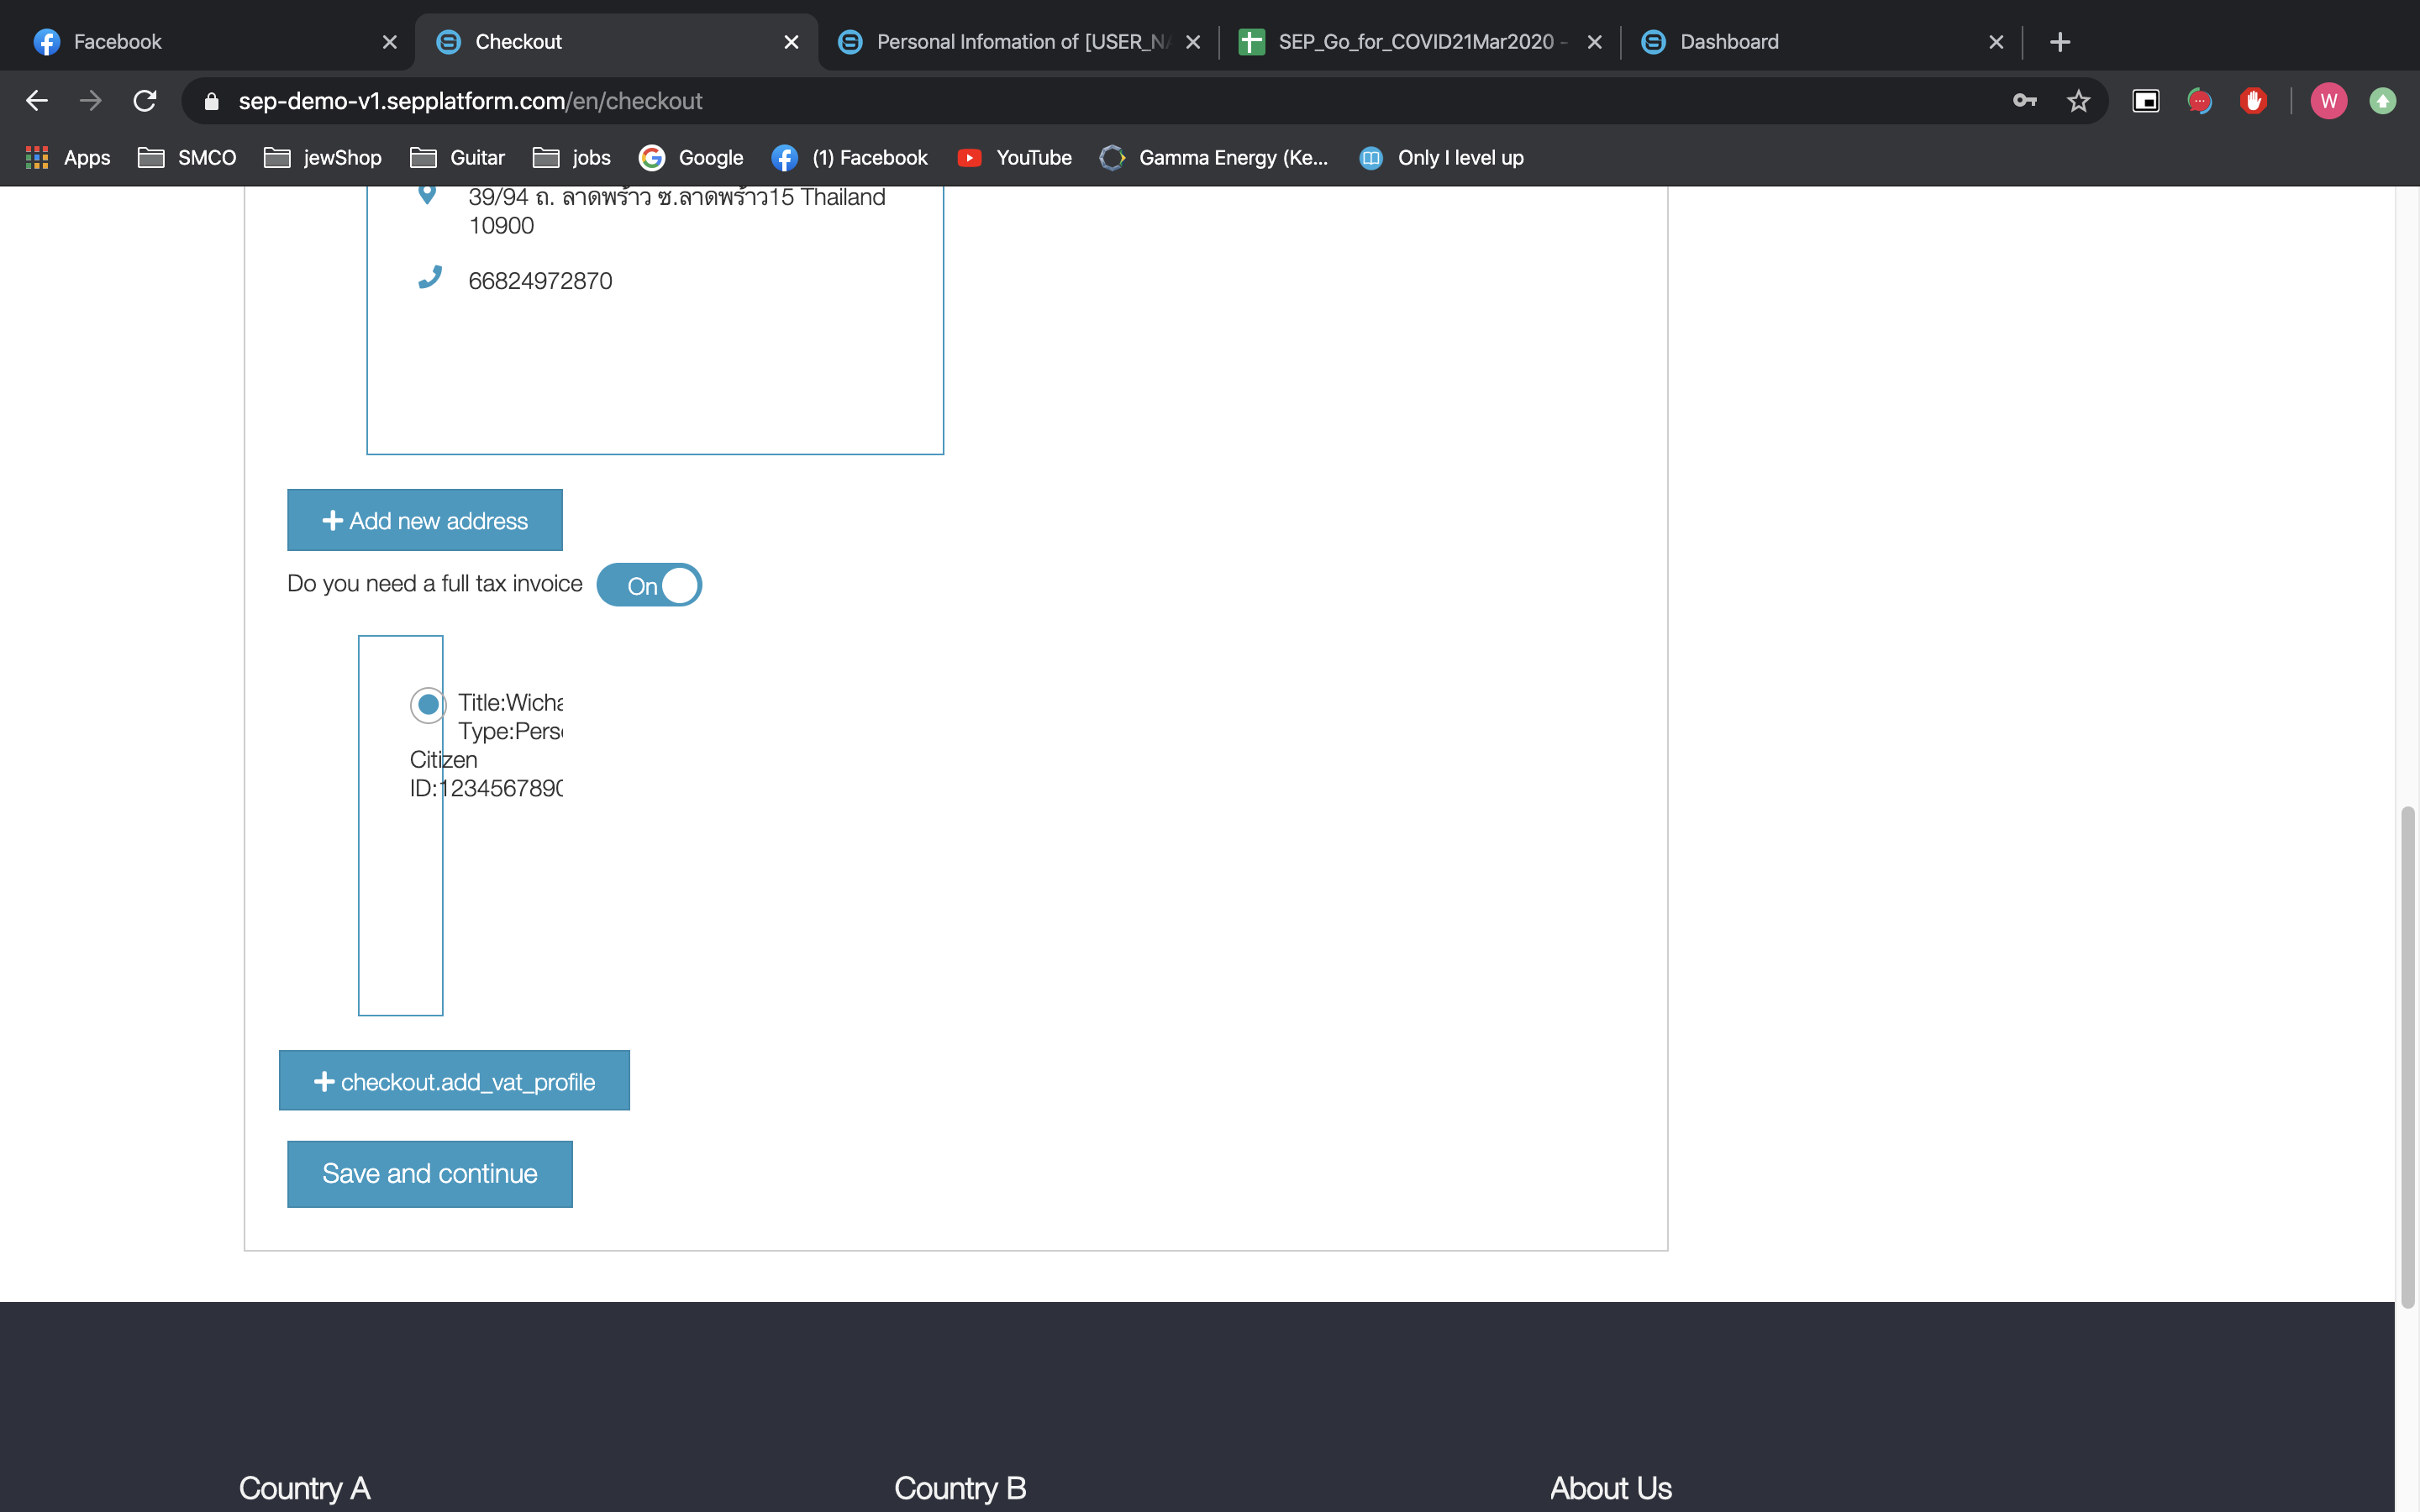Viewport: 2420px width, 1512px height.
Task: Open the red chat extension icon
Action: (x=2199, y=101)
